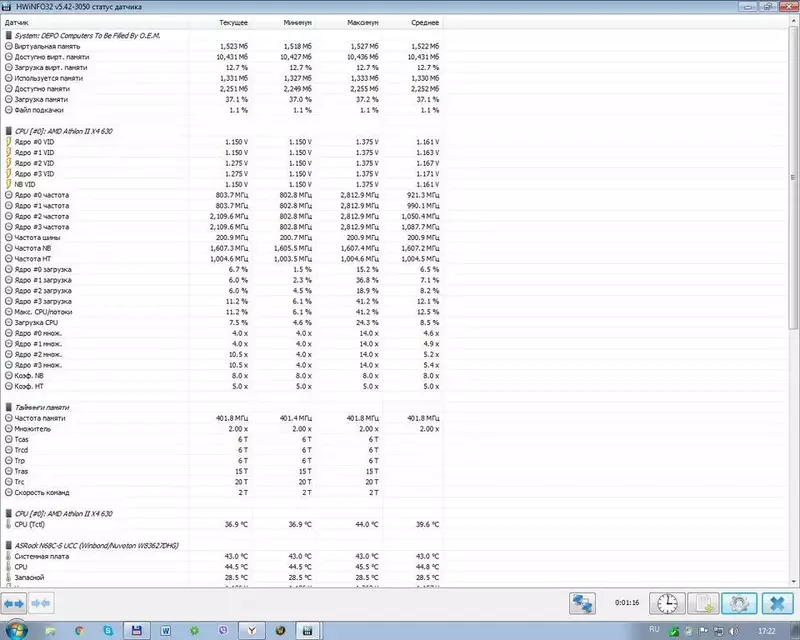This screenshot has width=800, height=640.
Task: Click the Максимум column header
Action: tap(348, 22)
